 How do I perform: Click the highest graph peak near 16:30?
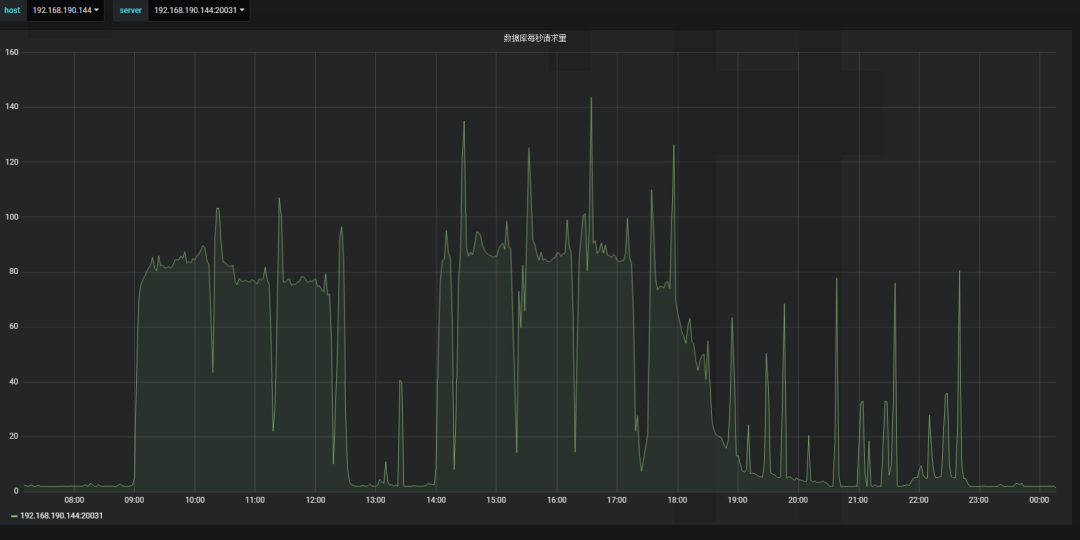tap(591, 99)
